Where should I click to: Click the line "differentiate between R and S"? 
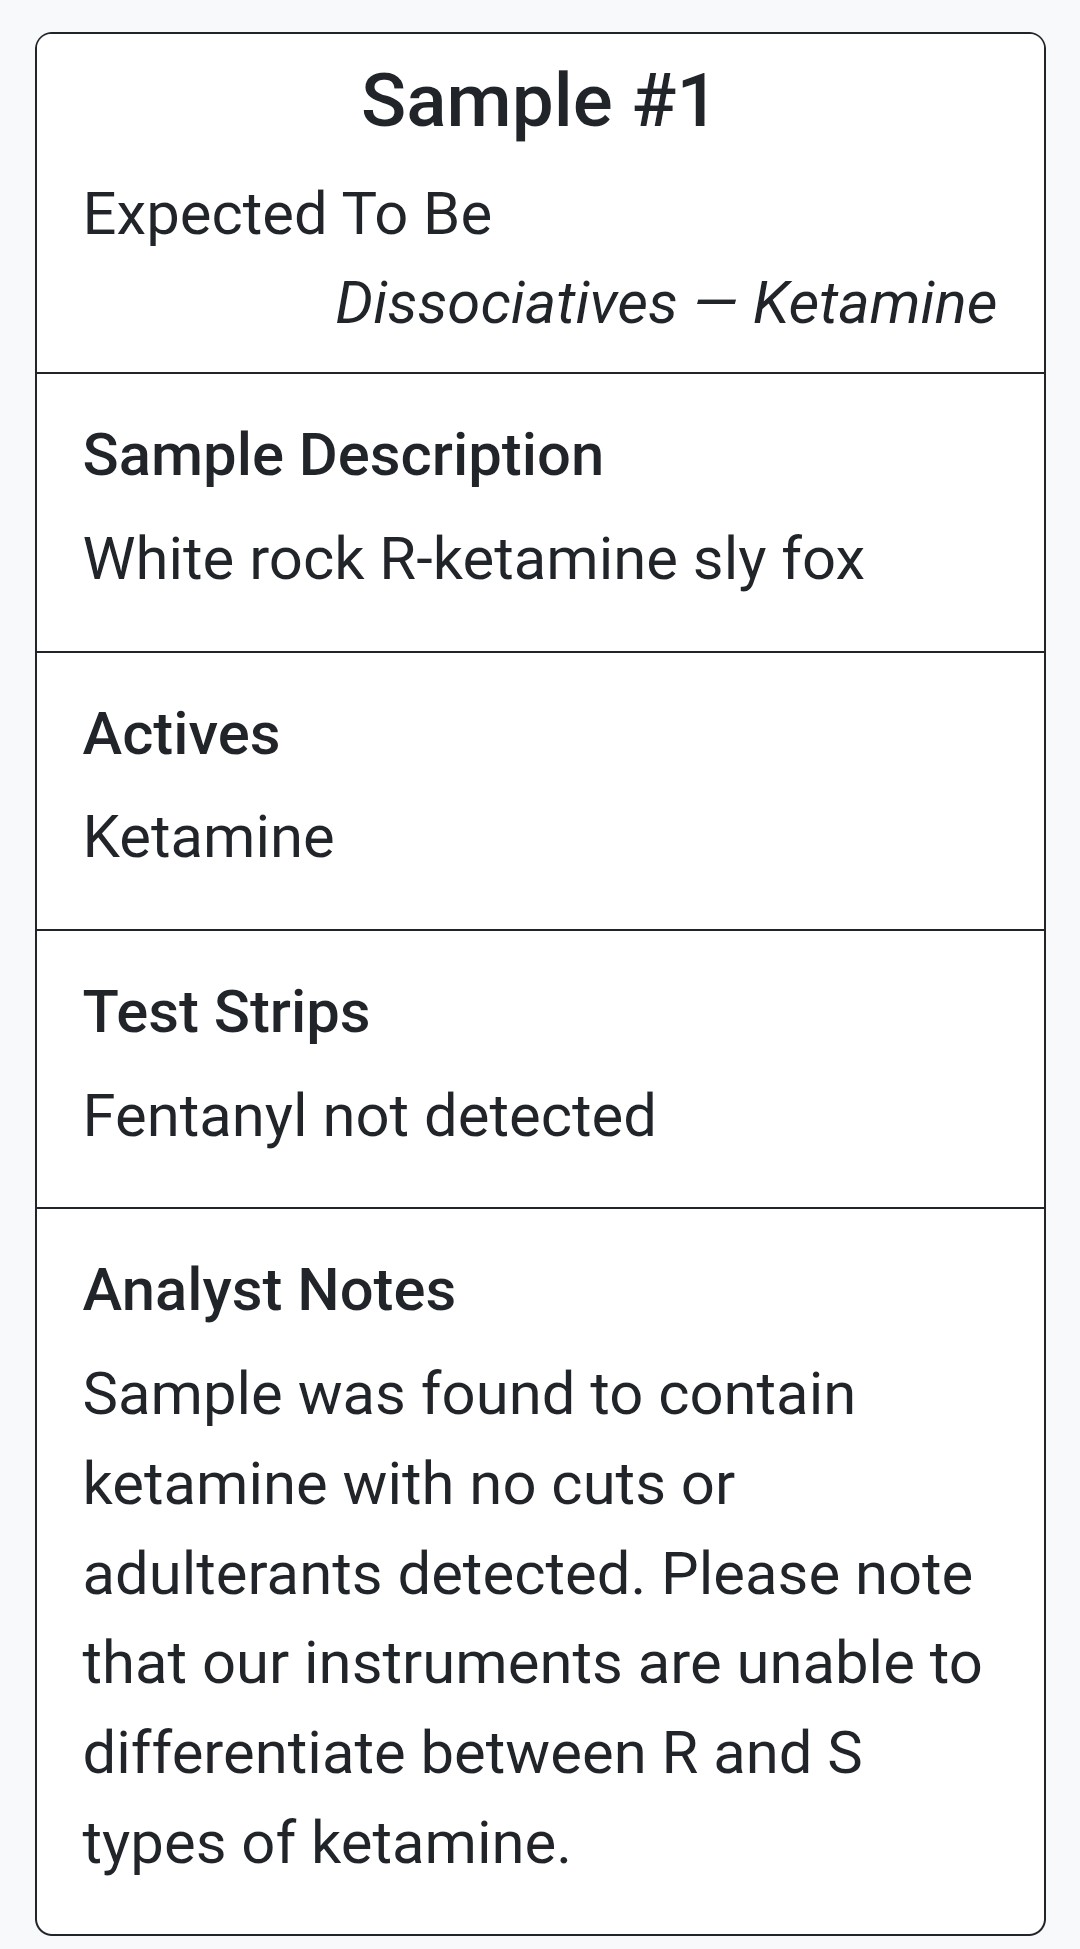(x=472, y=1753)
